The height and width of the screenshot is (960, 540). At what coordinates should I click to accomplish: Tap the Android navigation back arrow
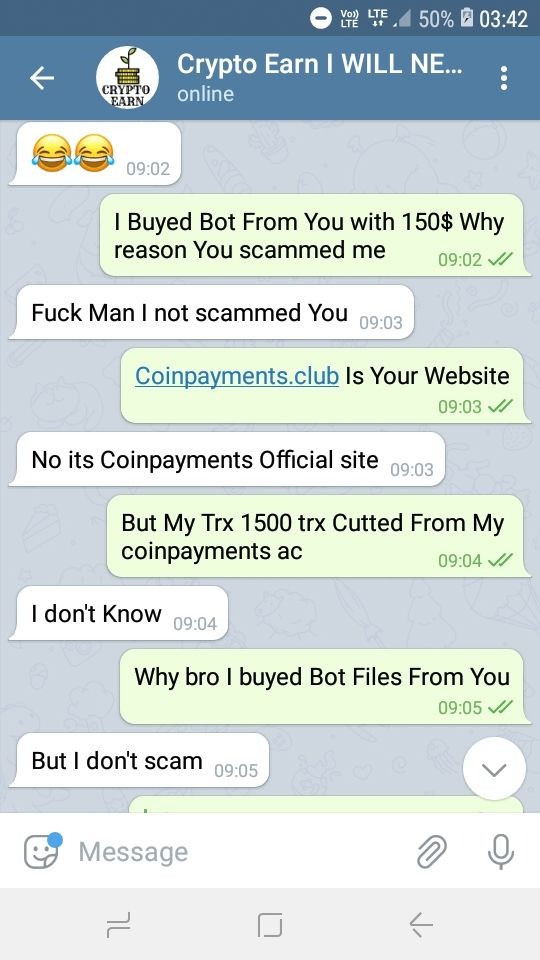click(x=421, y=924)
